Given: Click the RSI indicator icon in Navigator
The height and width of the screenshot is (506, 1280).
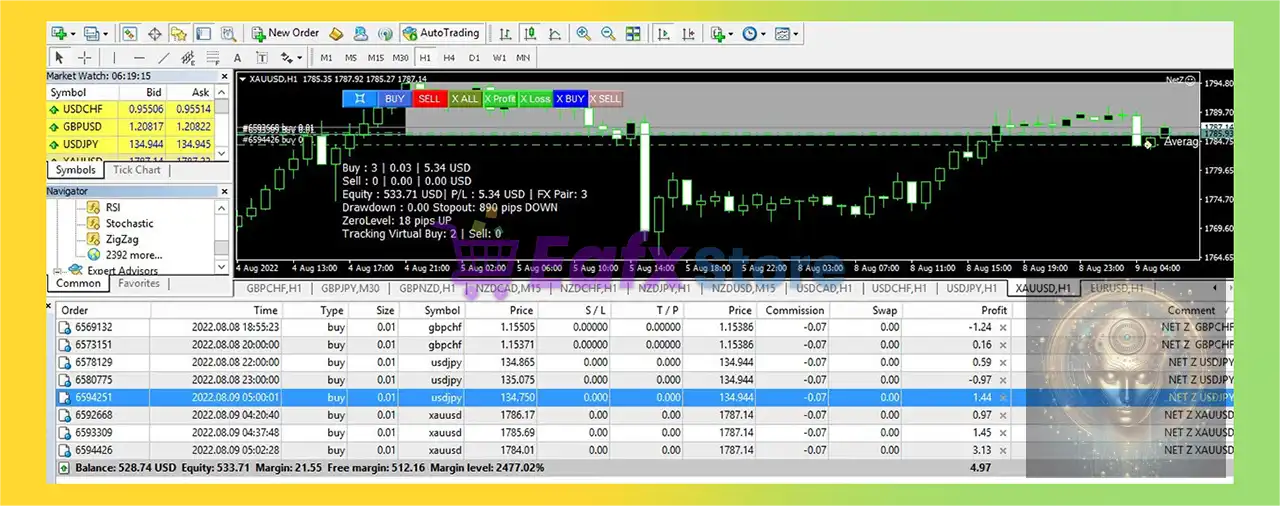Looking at the screenshot, I should click(92, 207).
